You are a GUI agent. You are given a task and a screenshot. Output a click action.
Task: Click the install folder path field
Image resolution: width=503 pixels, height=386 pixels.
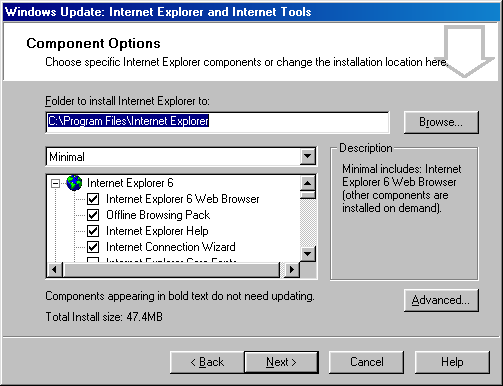tap(217, 121)
